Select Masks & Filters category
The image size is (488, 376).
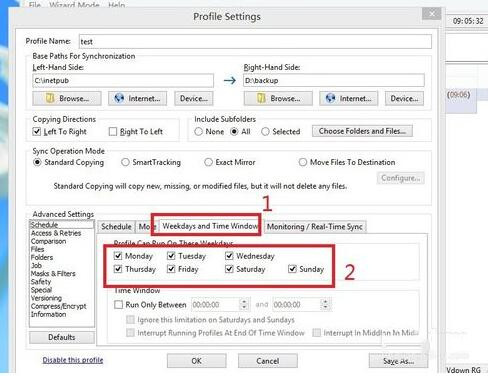pos(53,273)
